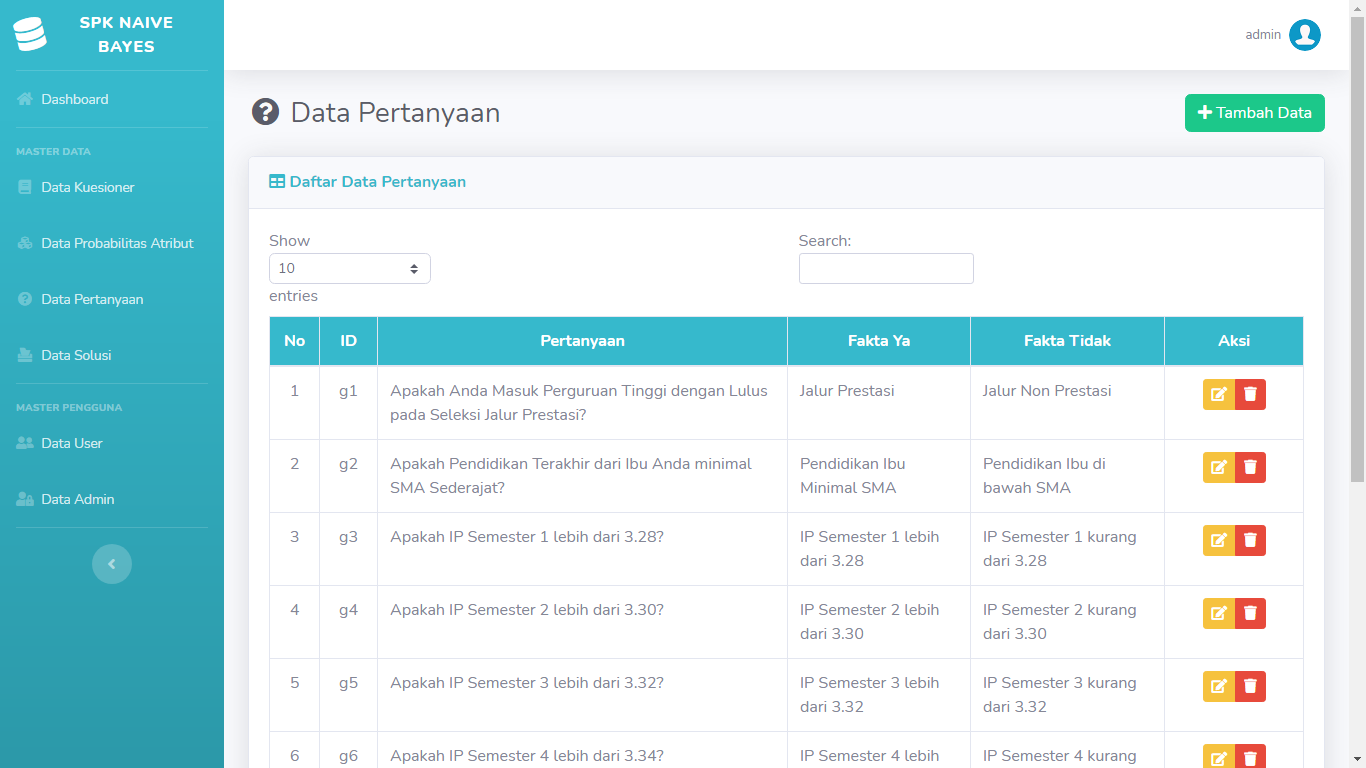Click the SPK Naive Bayes database logo icon
The image size is (1366, 768).
coord(30,34)
